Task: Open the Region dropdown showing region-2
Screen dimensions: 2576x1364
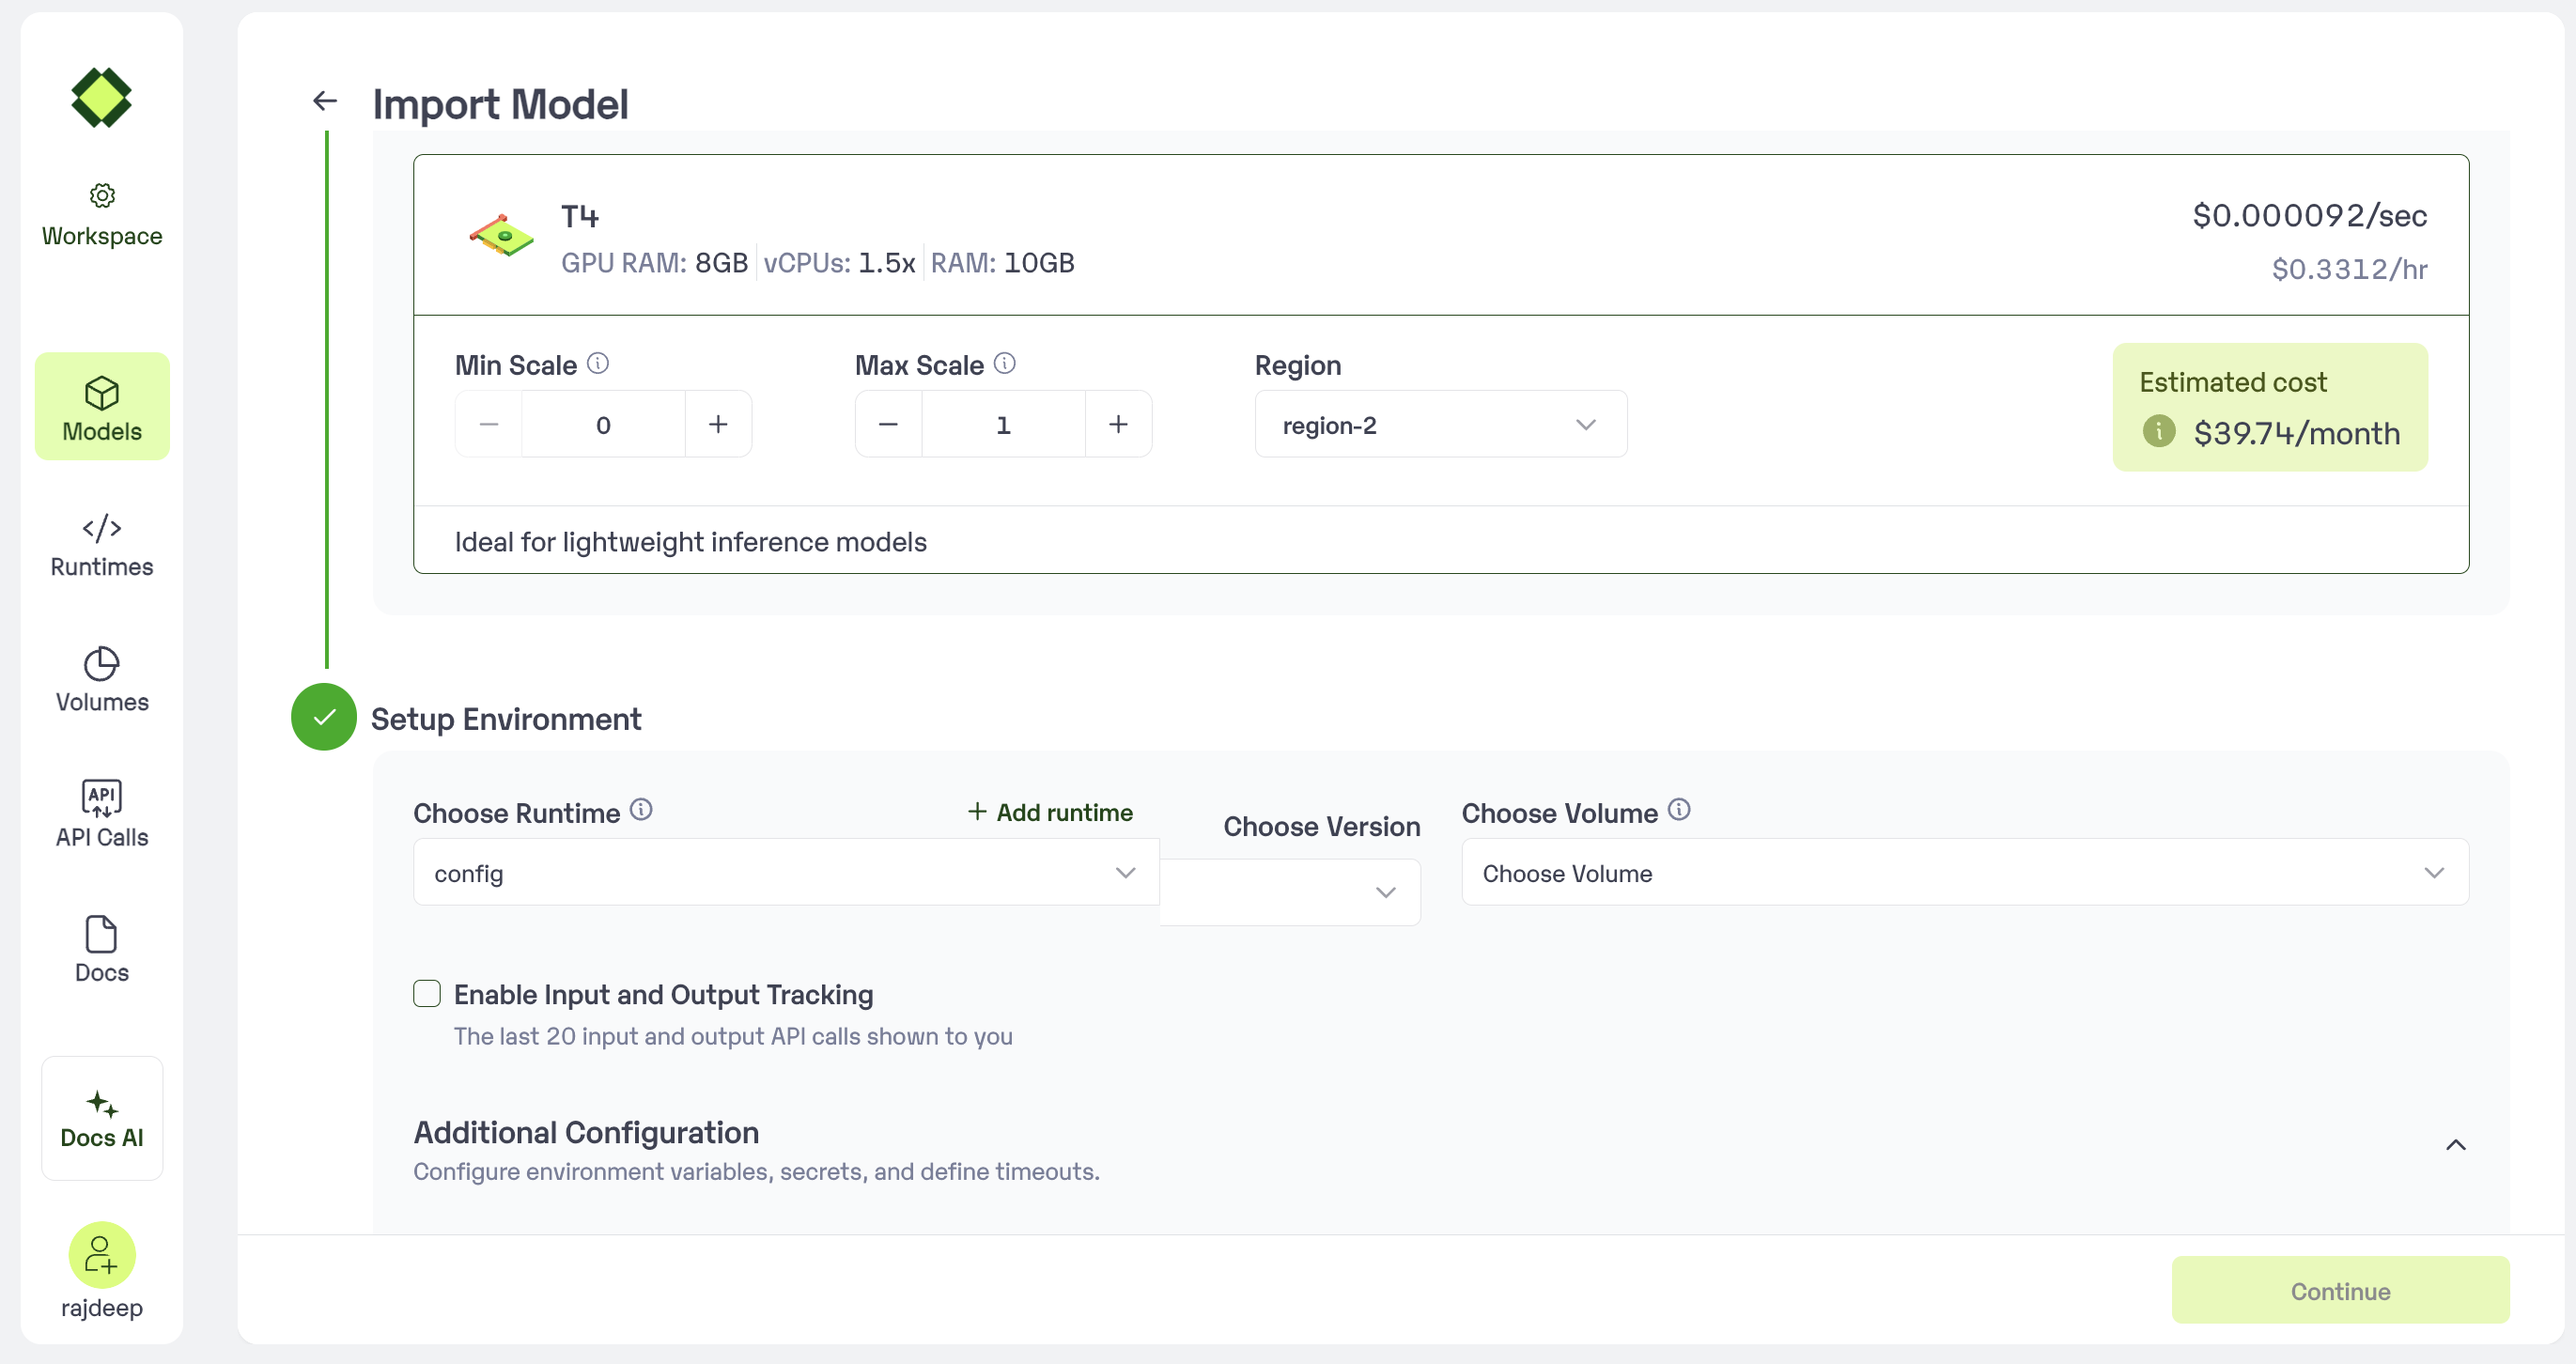Action: coord(1440,425)
